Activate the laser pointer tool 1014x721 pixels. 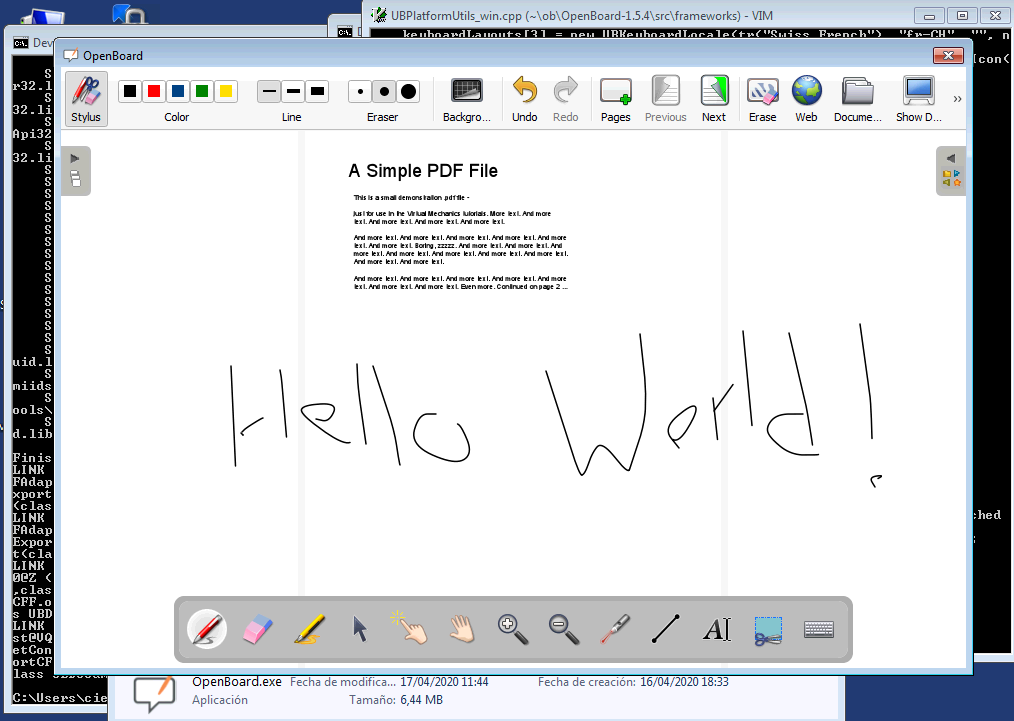[615, 629]
